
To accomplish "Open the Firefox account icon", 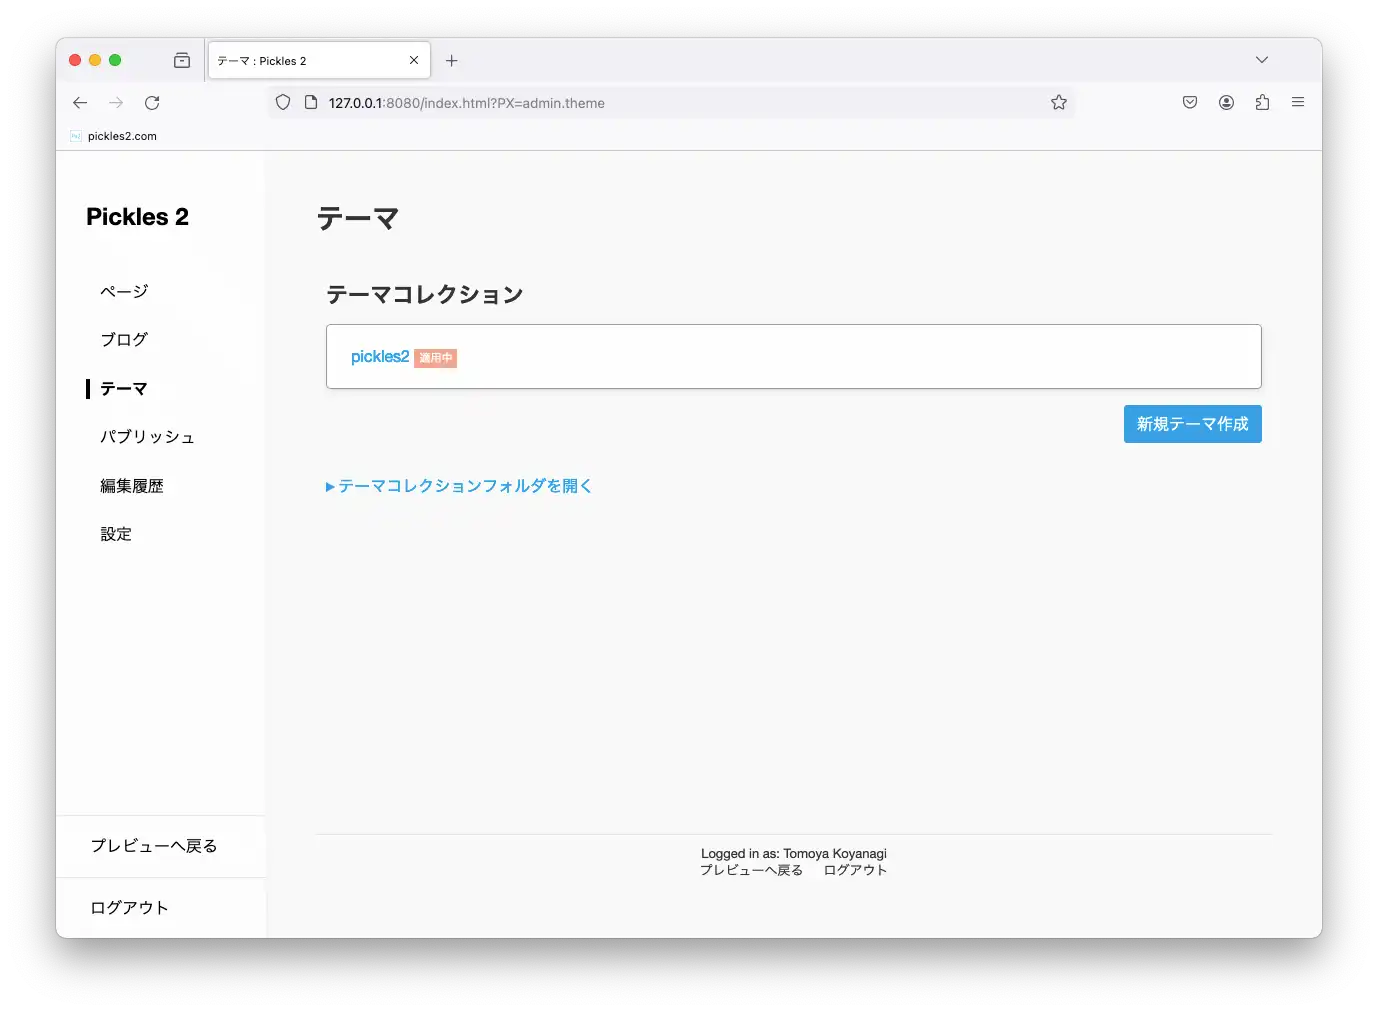I will [x=1226, y=103].
